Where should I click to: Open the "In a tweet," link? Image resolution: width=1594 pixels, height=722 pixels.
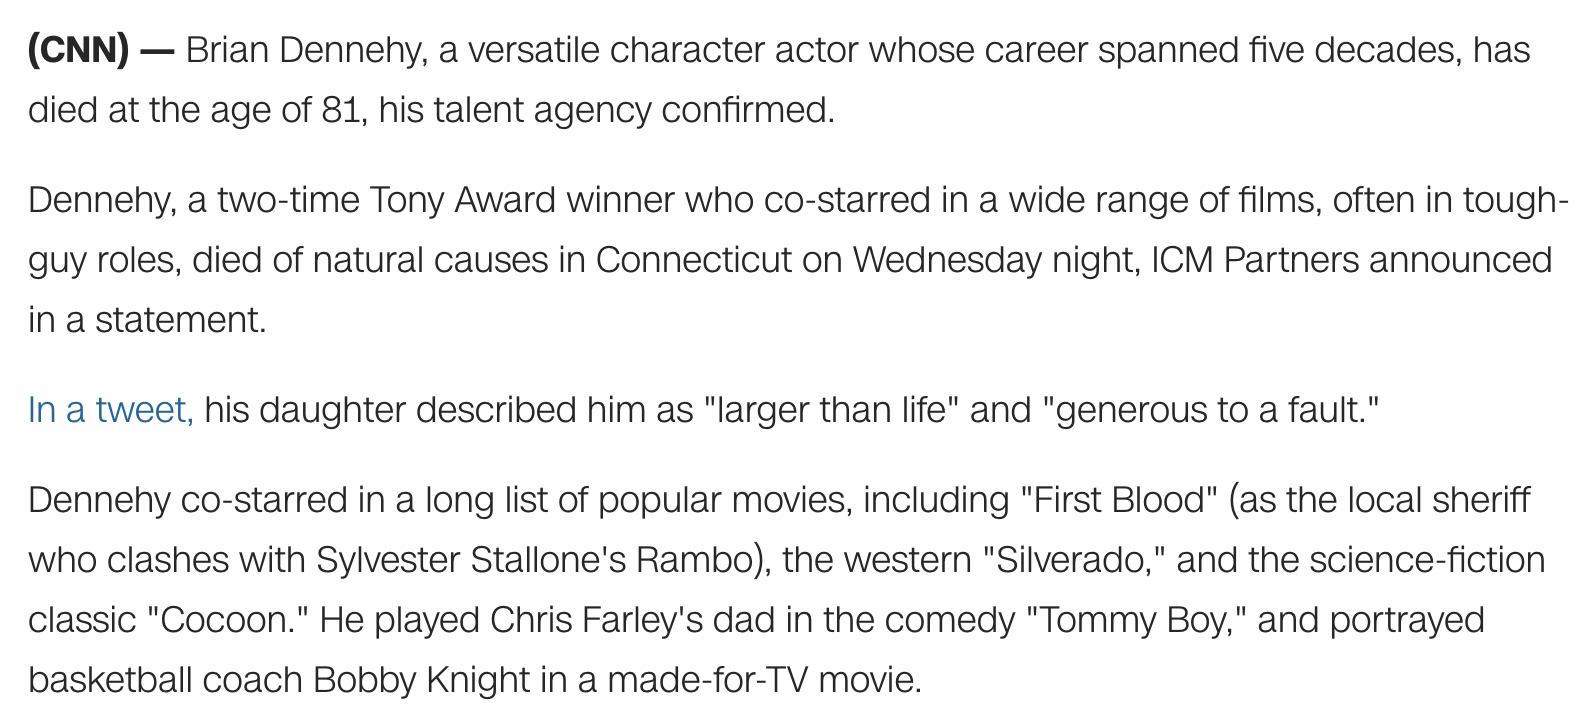111,410
